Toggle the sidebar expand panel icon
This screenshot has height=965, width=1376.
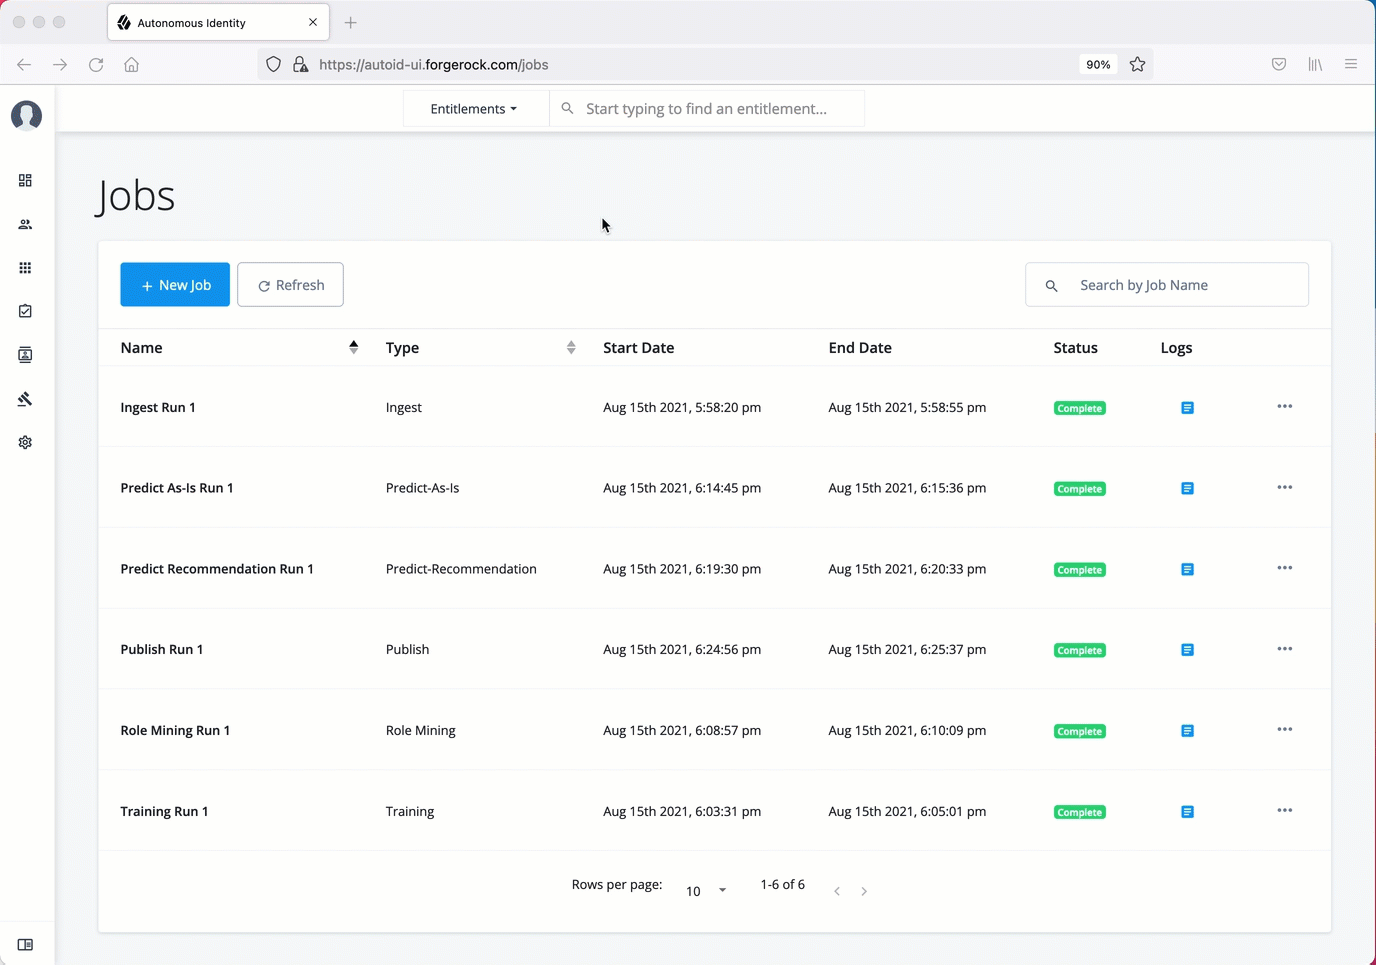tap(25, 945)
